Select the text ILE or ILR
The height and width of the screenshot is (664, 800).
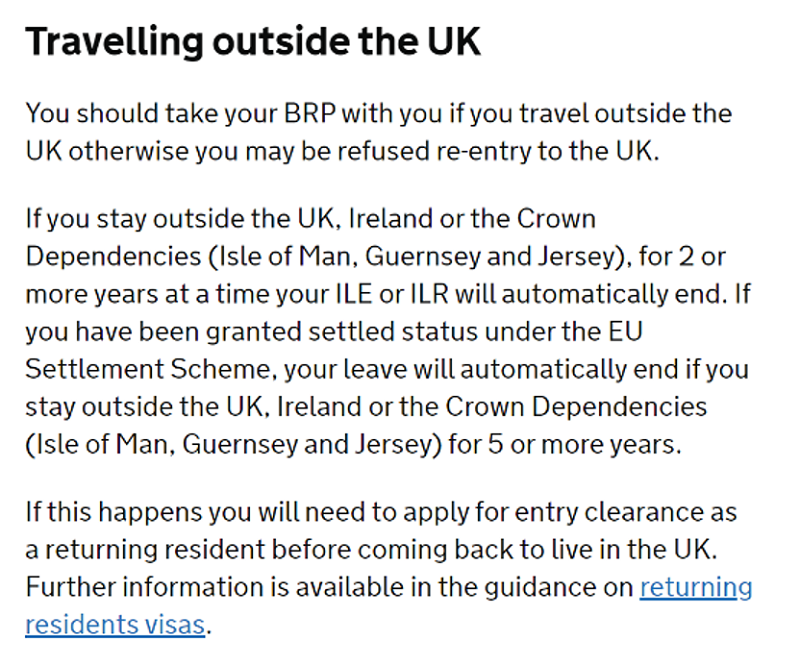391,294
